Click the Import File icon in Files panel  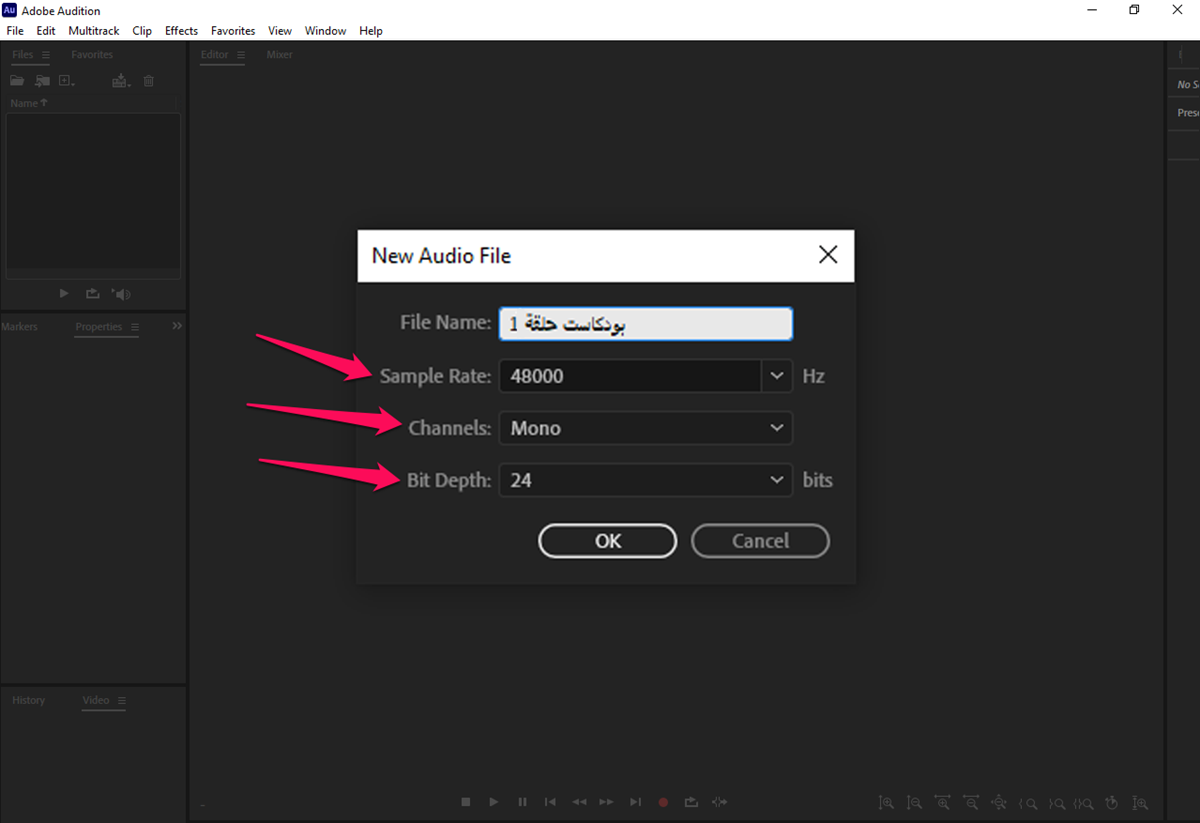coord(42,81)
